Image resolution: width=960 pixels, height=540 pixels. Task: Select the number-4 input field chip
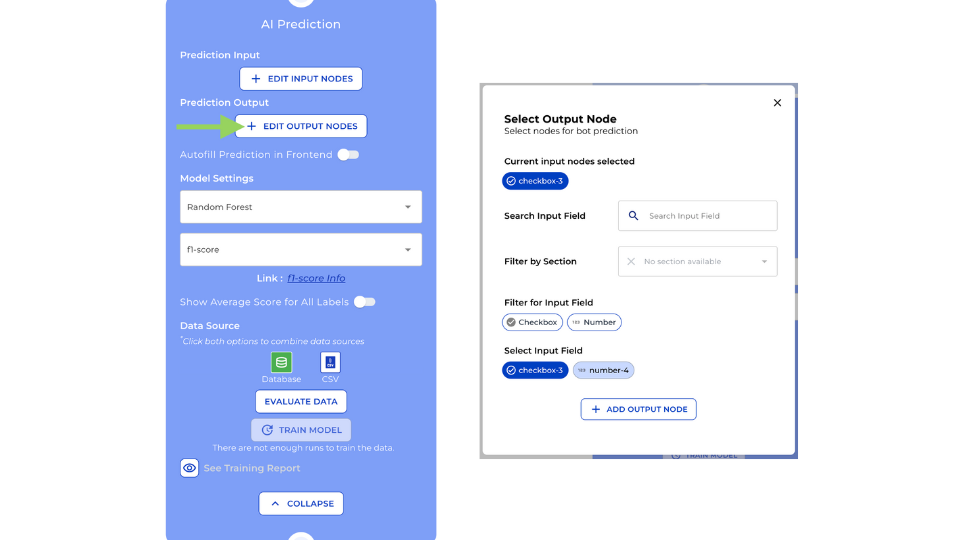603,370
